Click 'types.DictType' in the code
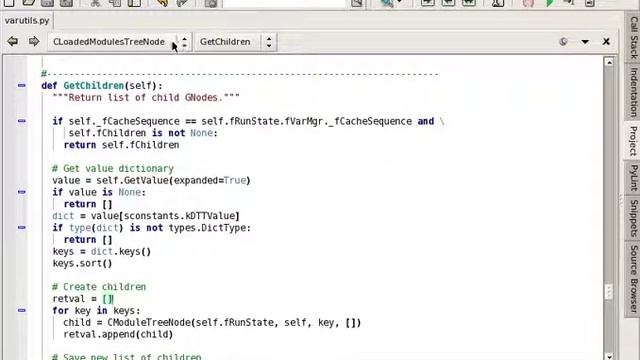 (208, 228)
